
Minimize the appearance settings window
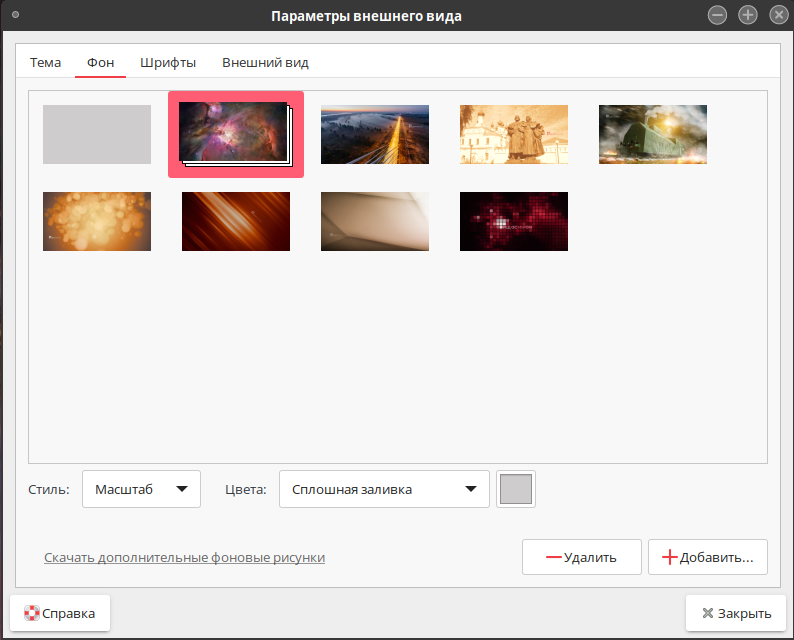[717, 15]
